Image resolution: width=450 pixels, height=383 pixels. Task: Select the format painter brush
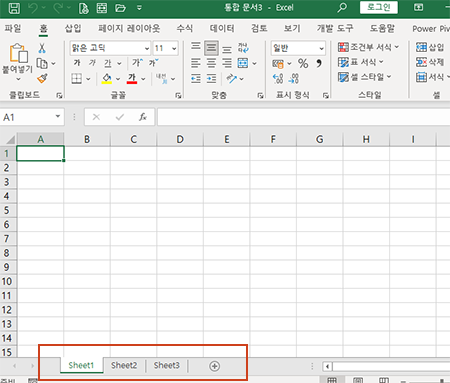click(42, 79)
